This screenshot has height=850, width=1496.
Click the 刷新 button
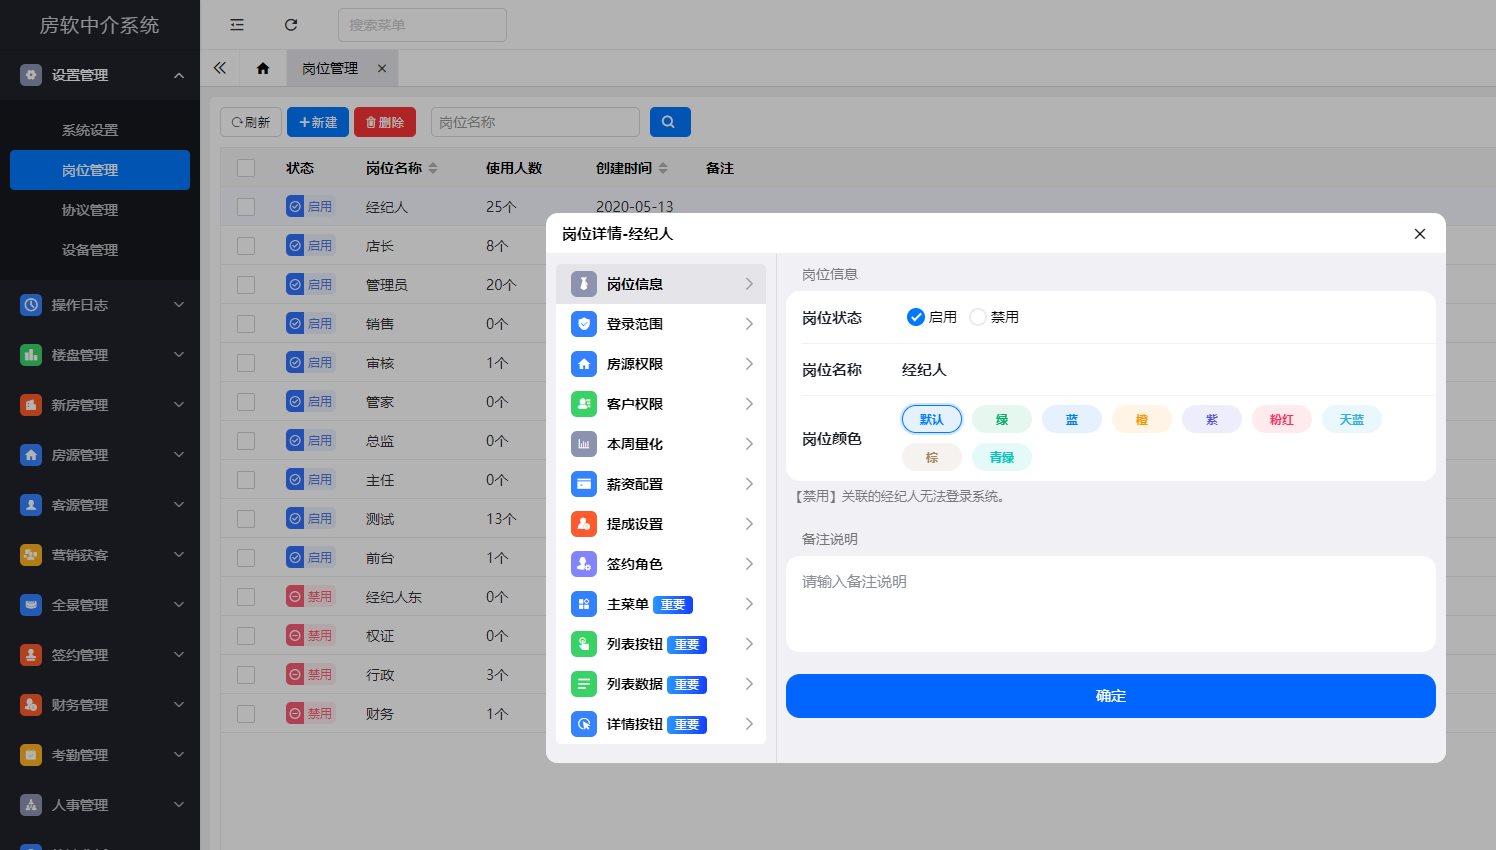[251, 122]
